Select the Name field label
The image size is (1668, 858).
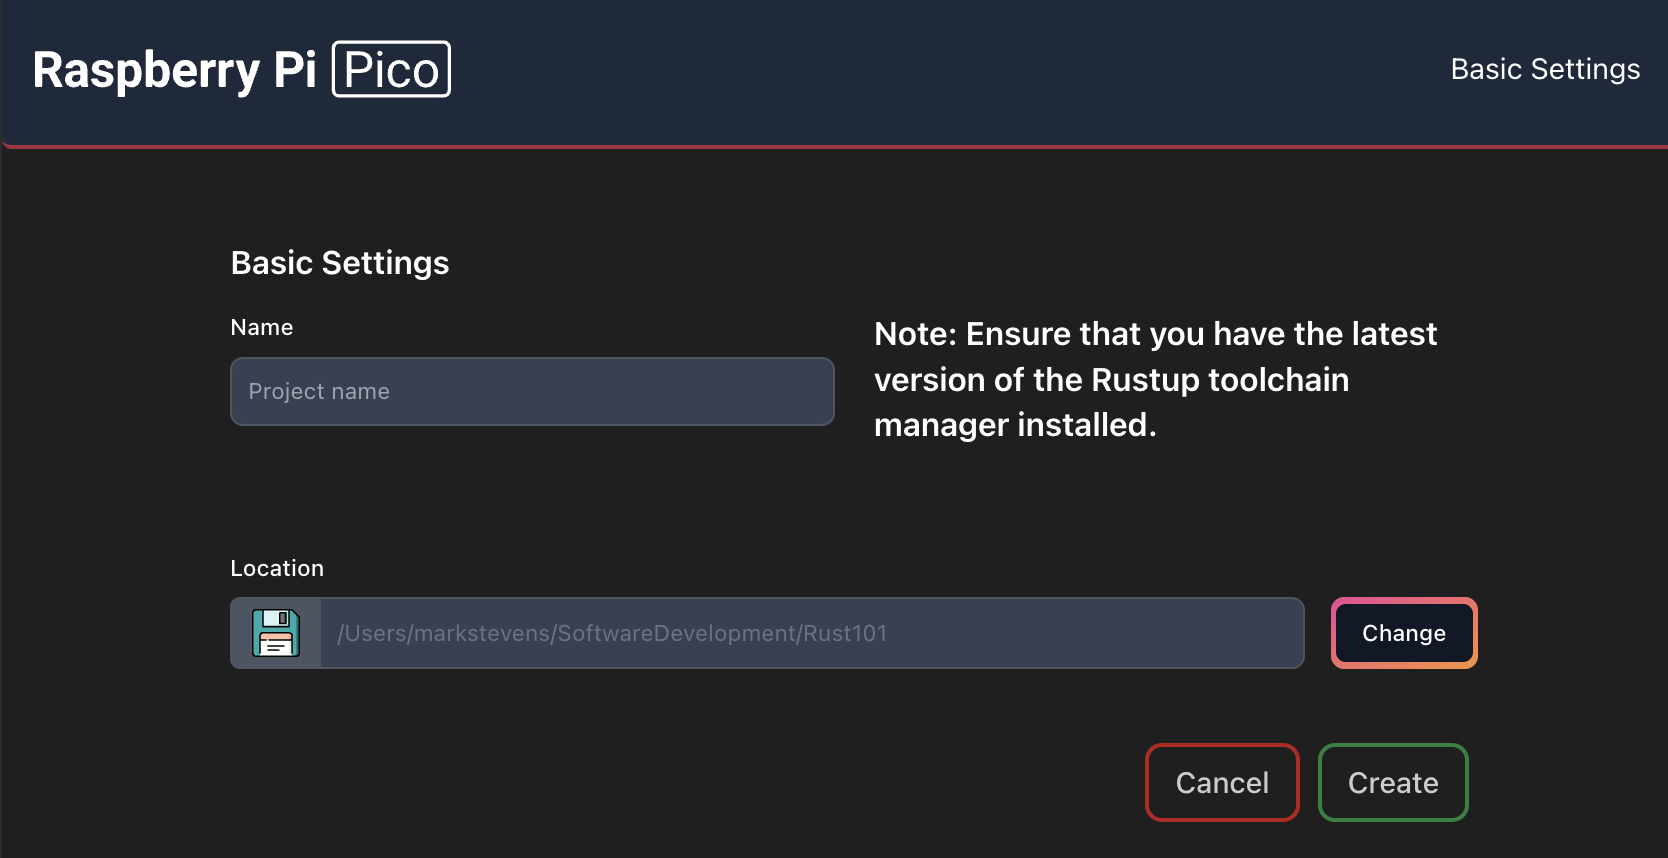(x=261, y=327)
